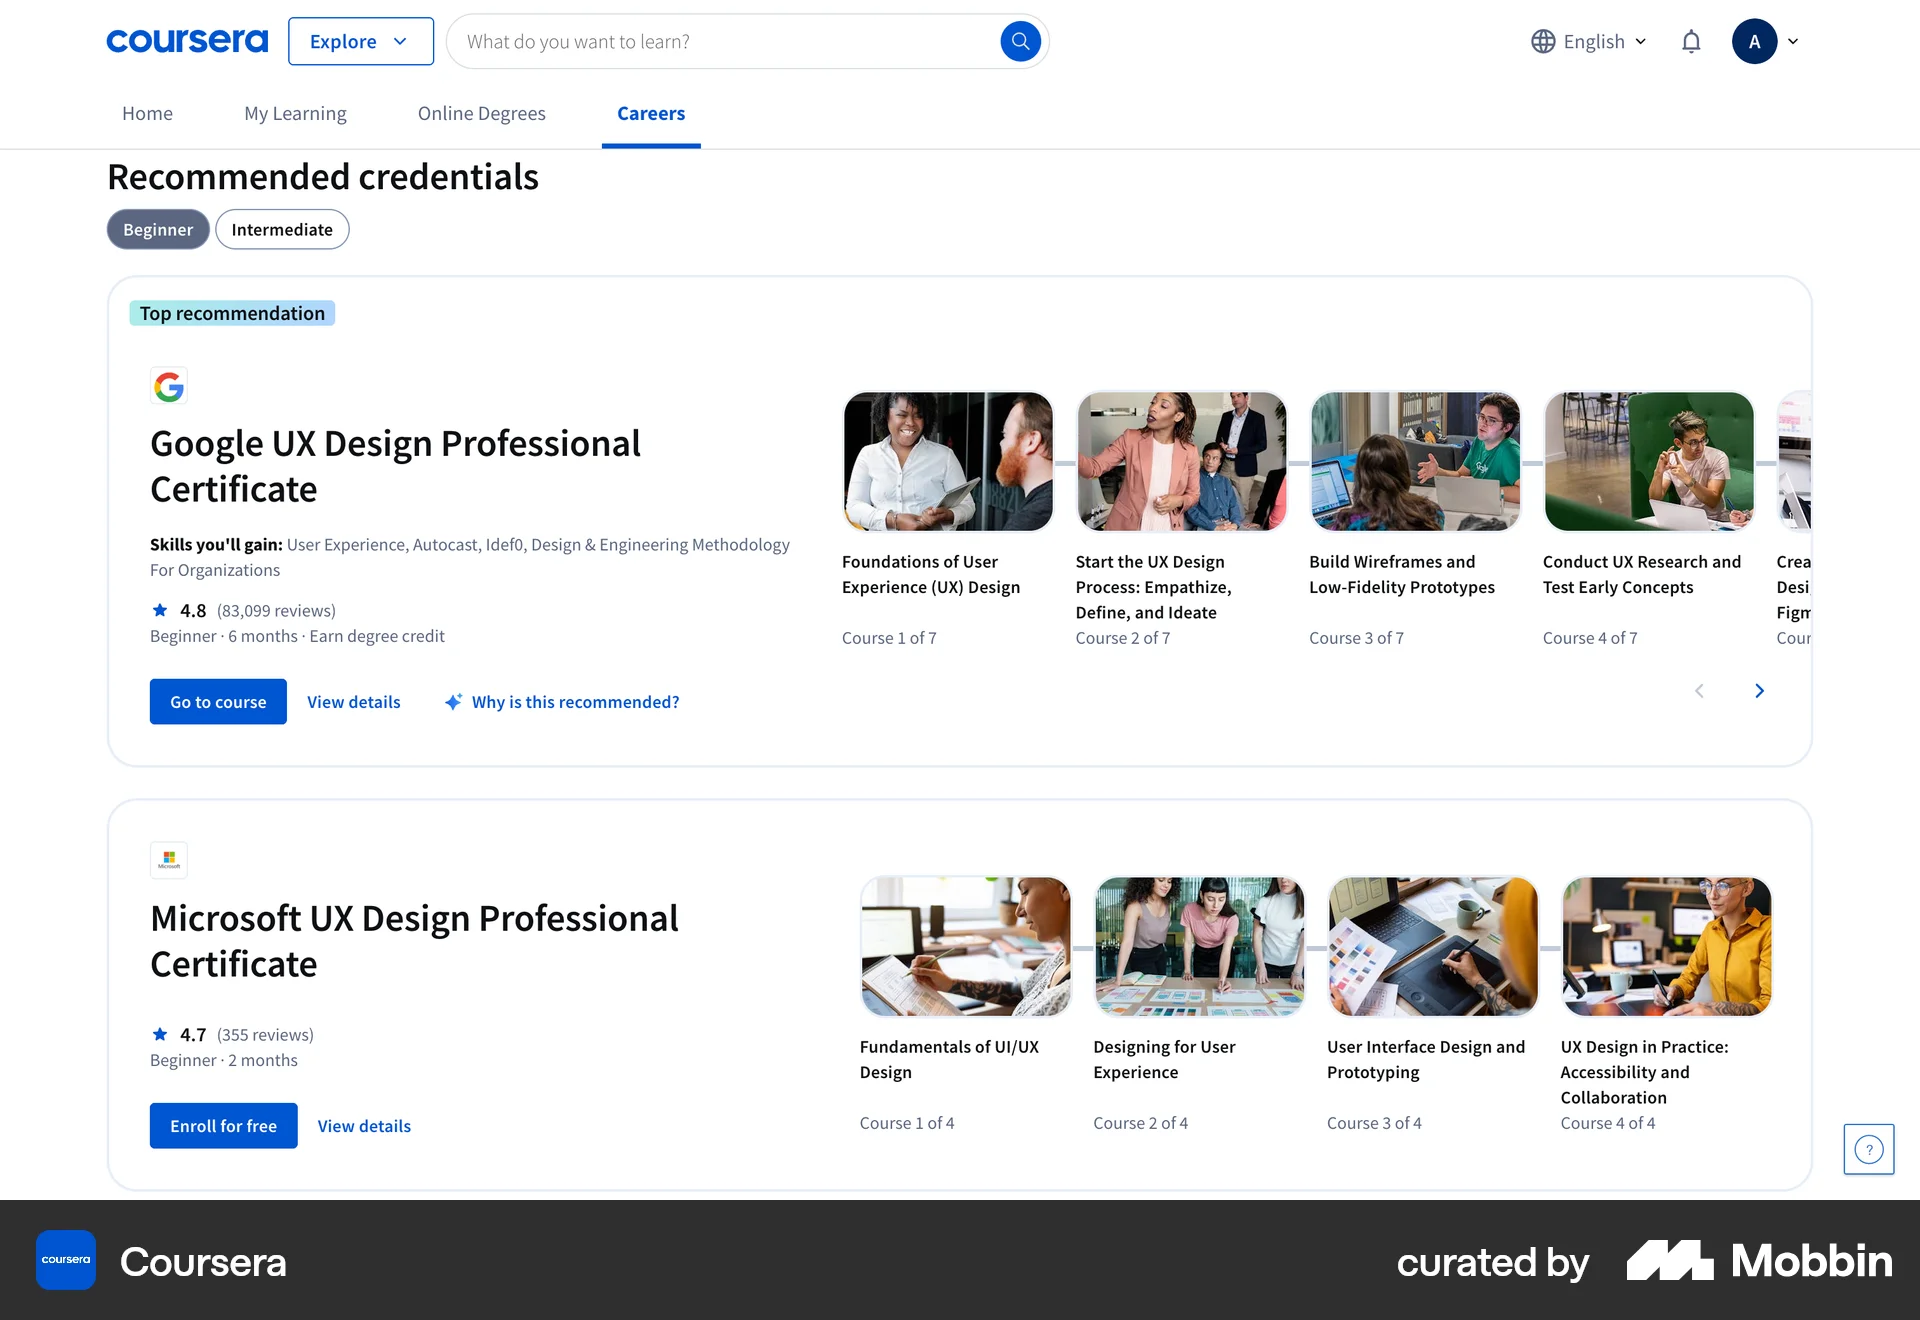1920x1320 pixels.
Task: Advance the course carousel with right arrow
Action: tap(1759, 690)
